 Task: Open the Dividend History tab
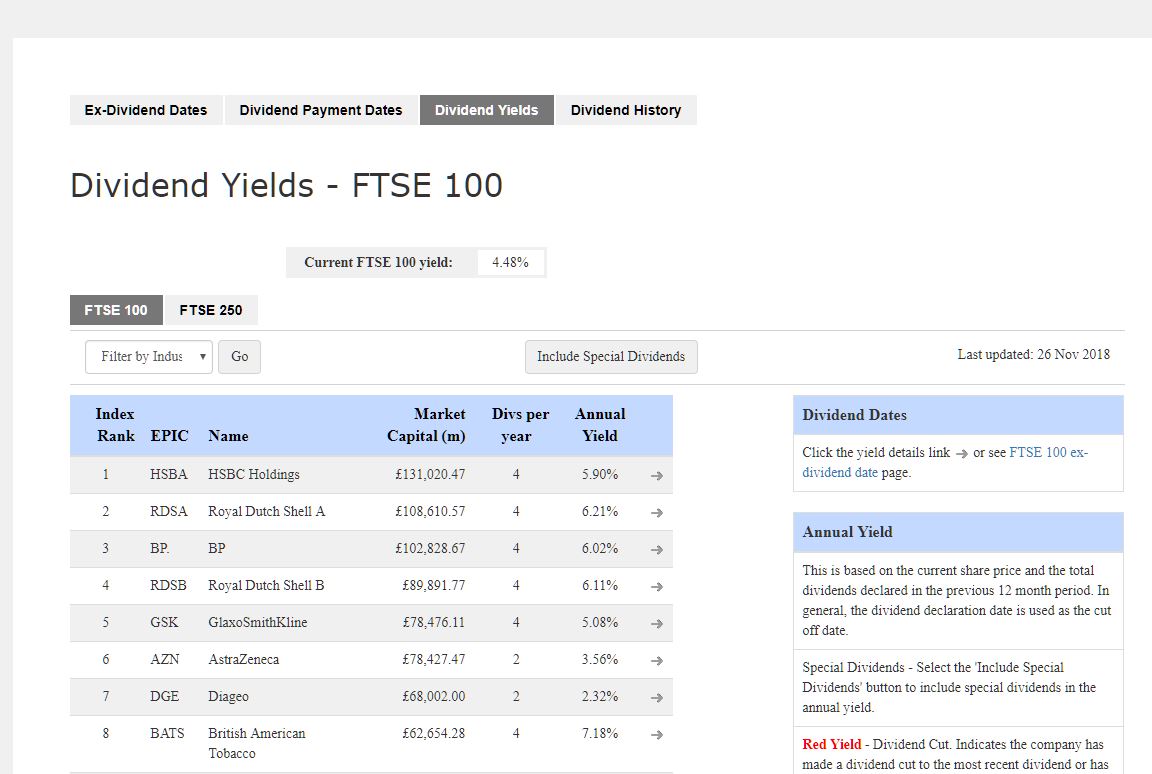click(x=626, y=110)
